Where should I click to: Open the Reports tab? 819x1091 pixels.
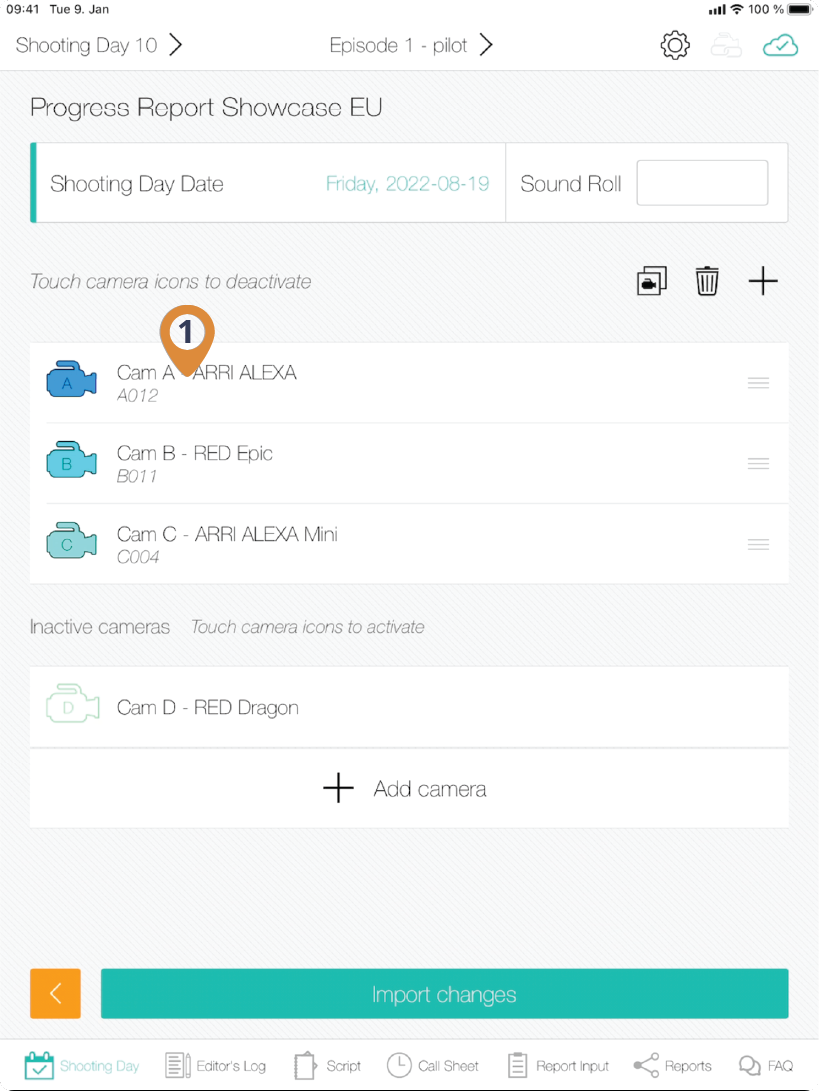click(673, 1065)
